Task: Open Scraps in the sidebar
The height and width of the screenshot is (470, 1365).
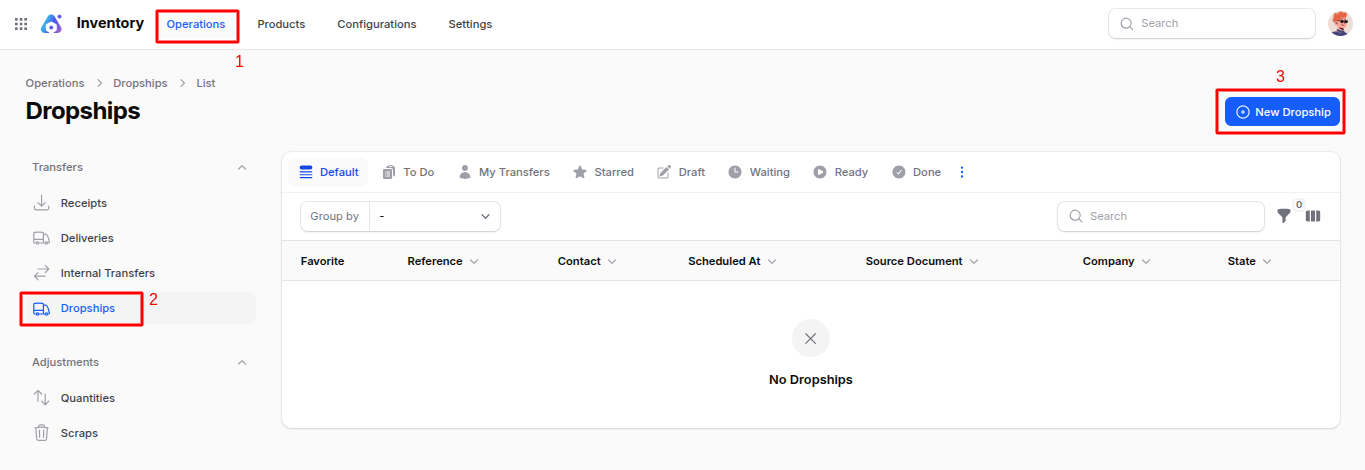Action: pos(140,433)
